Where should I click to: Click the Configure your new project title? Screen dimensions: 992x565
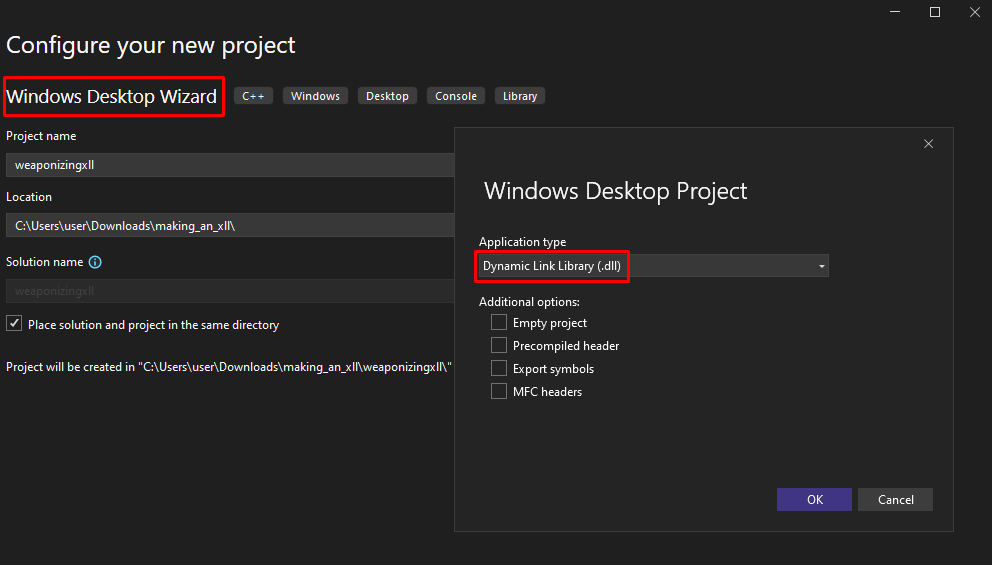pyautogui.click(x=151, y=46)
